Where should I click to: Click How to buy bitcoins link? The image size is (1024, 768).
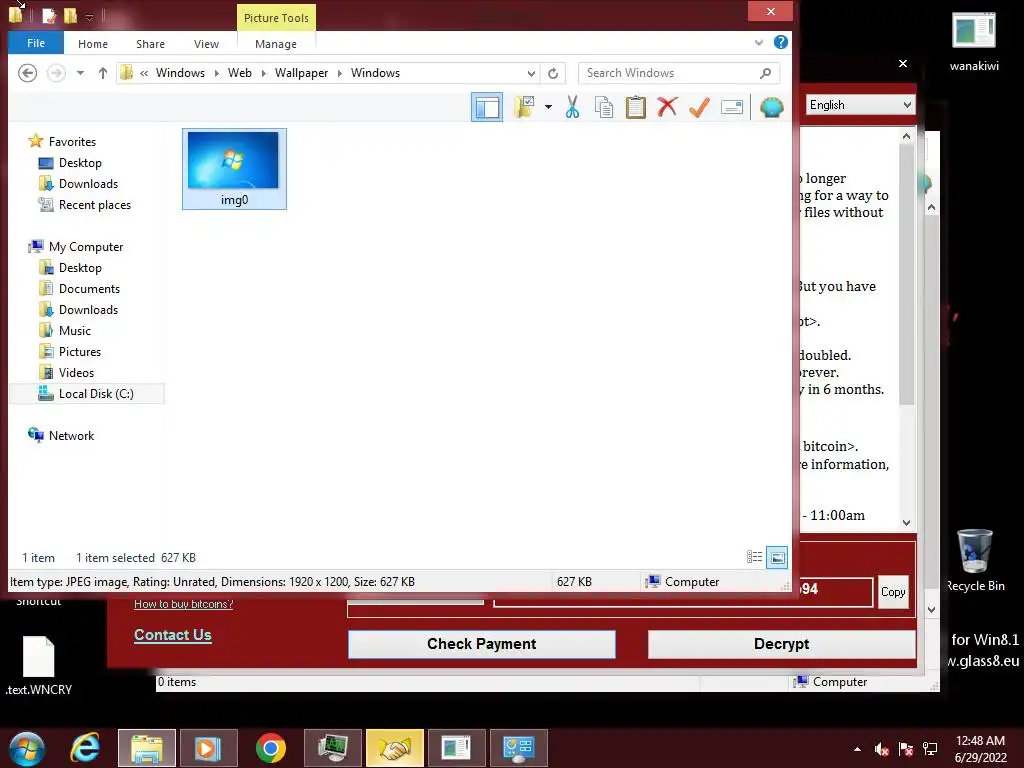pyautogui.click(x=184, y=604)
